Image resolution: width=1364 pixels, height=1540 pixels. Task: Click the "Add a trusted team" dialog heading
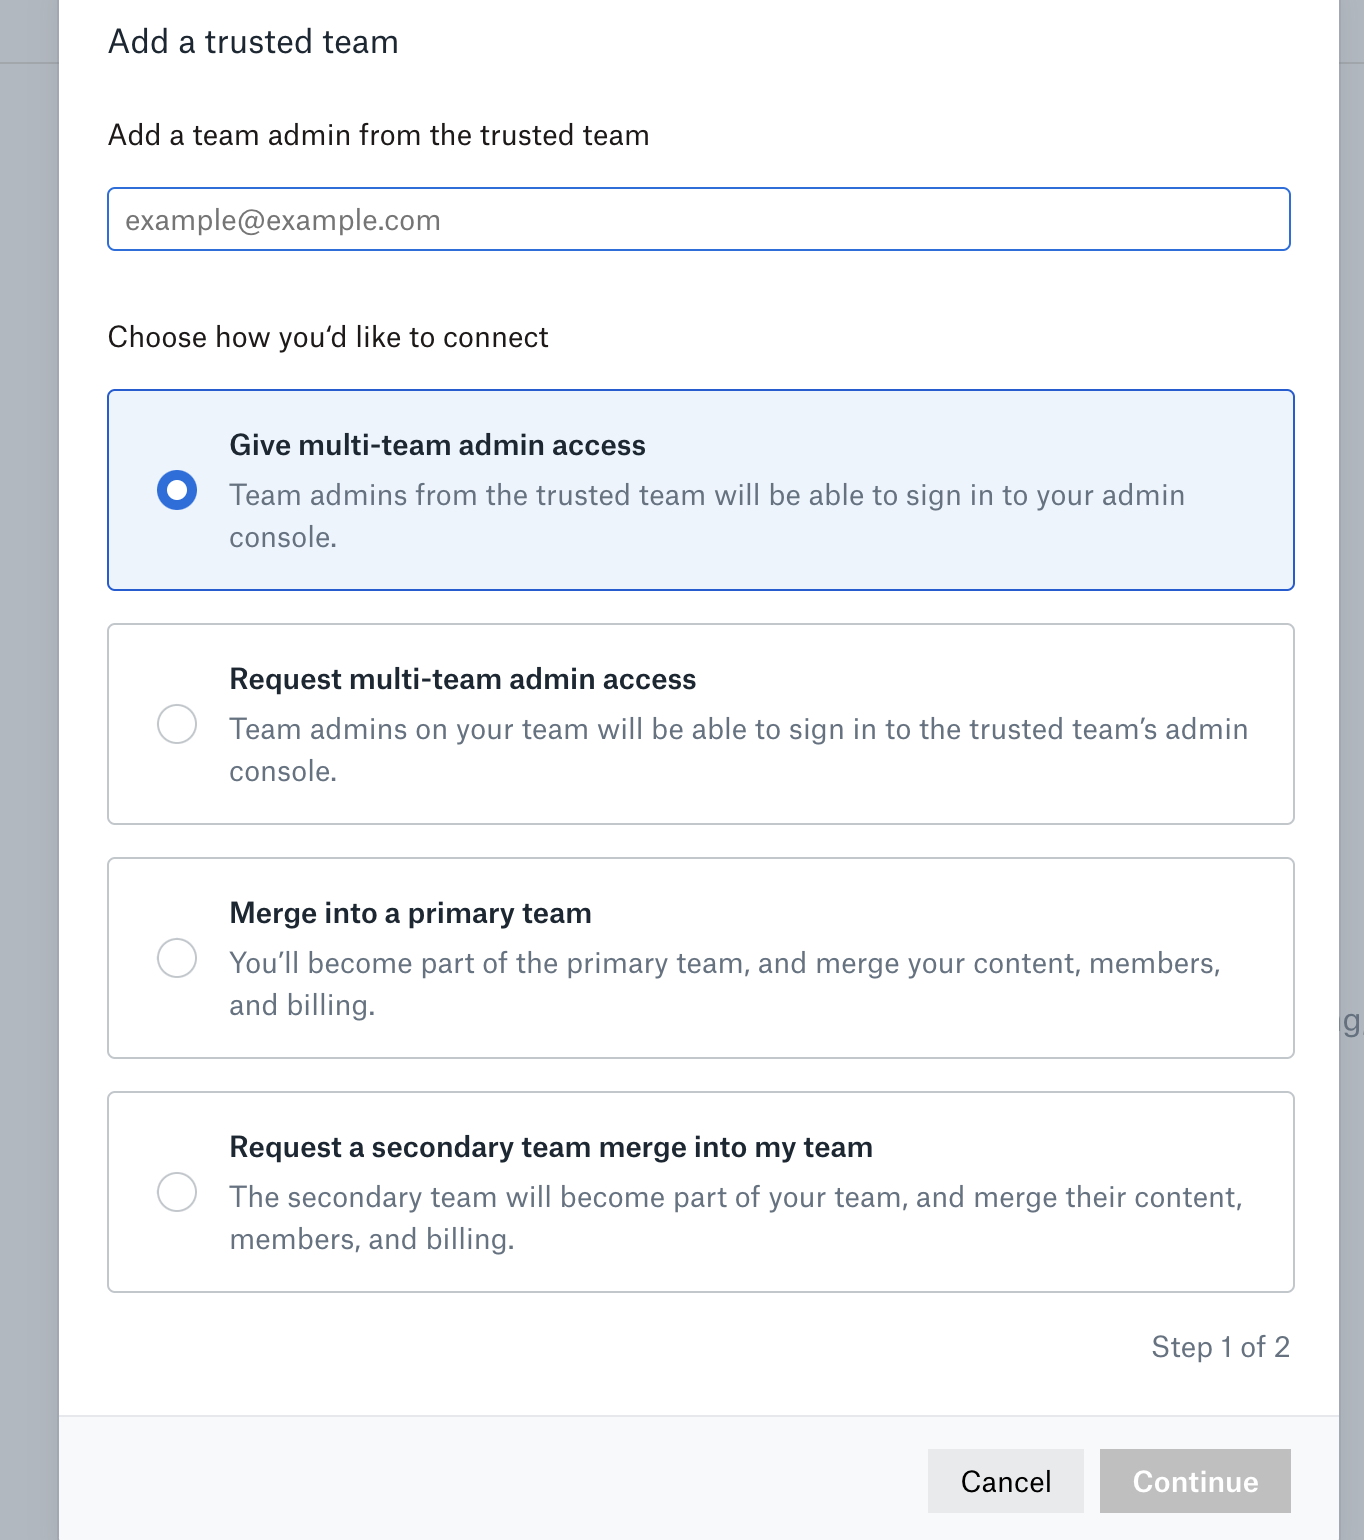click(253, 42)
